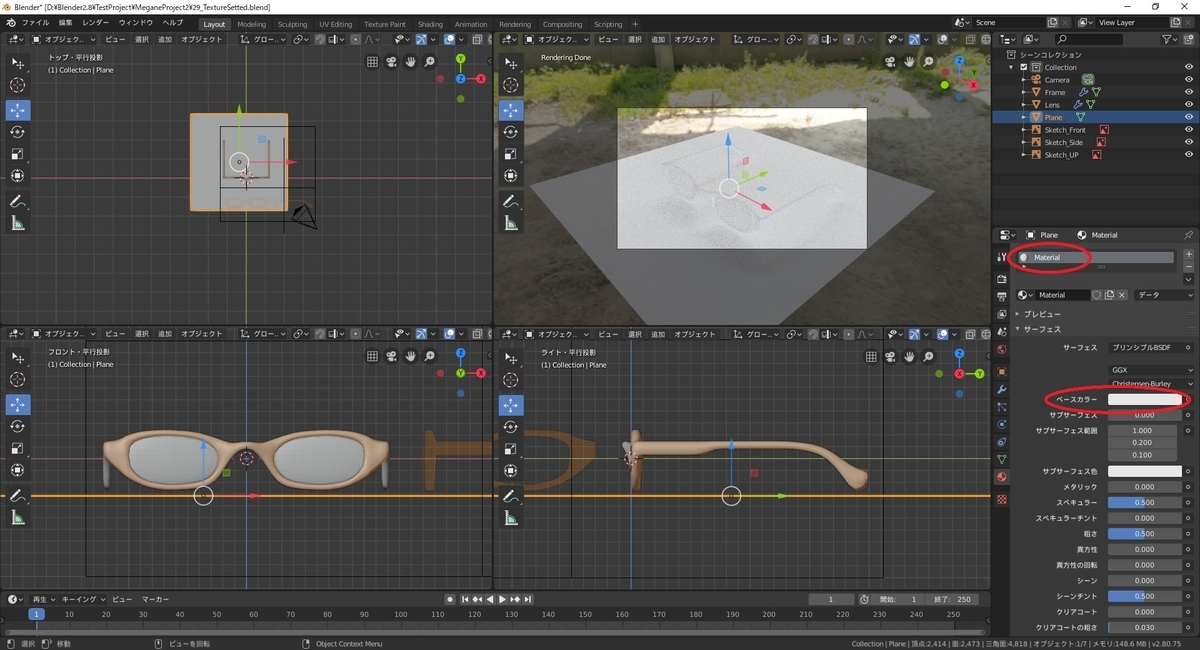Viewport: 1200px width, 650px height.
Task: Switch to the UV Editing workspace tab
Action: coord(336,24)
